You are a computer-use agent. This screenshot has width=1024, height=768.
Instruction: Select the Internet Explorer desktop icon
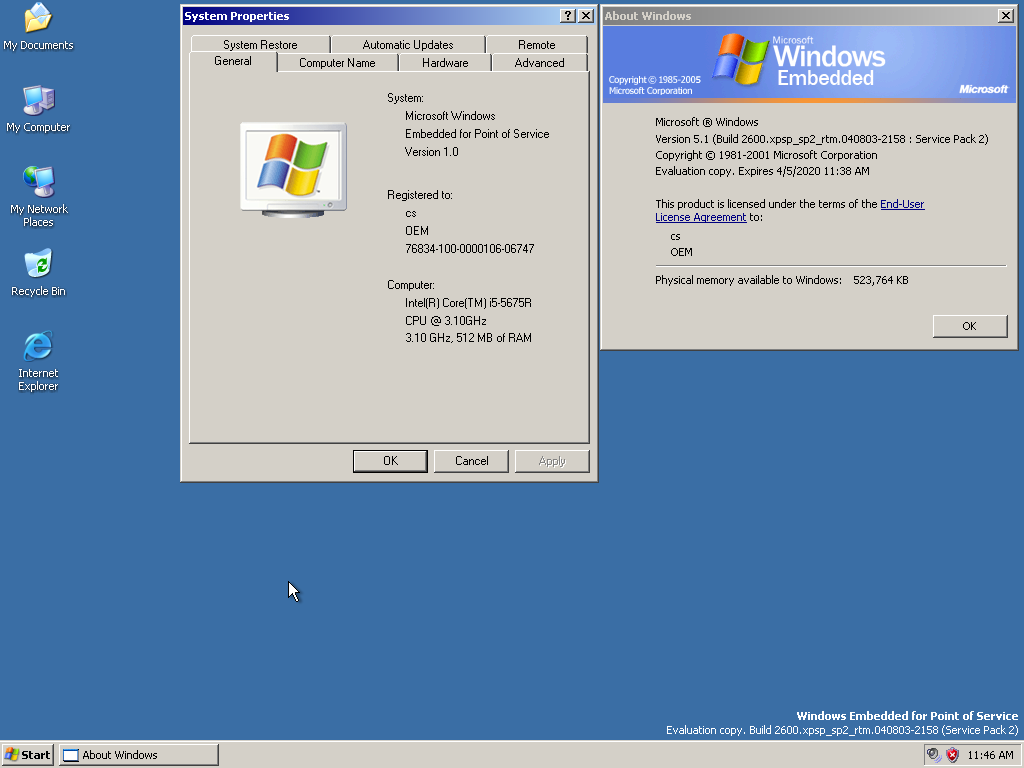pos(38,361)
